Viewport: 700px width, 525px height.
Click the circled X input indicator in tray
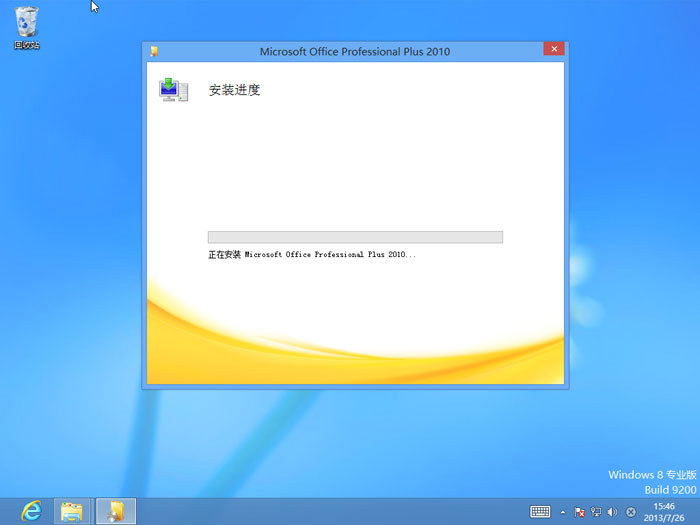tap(631, 512)
